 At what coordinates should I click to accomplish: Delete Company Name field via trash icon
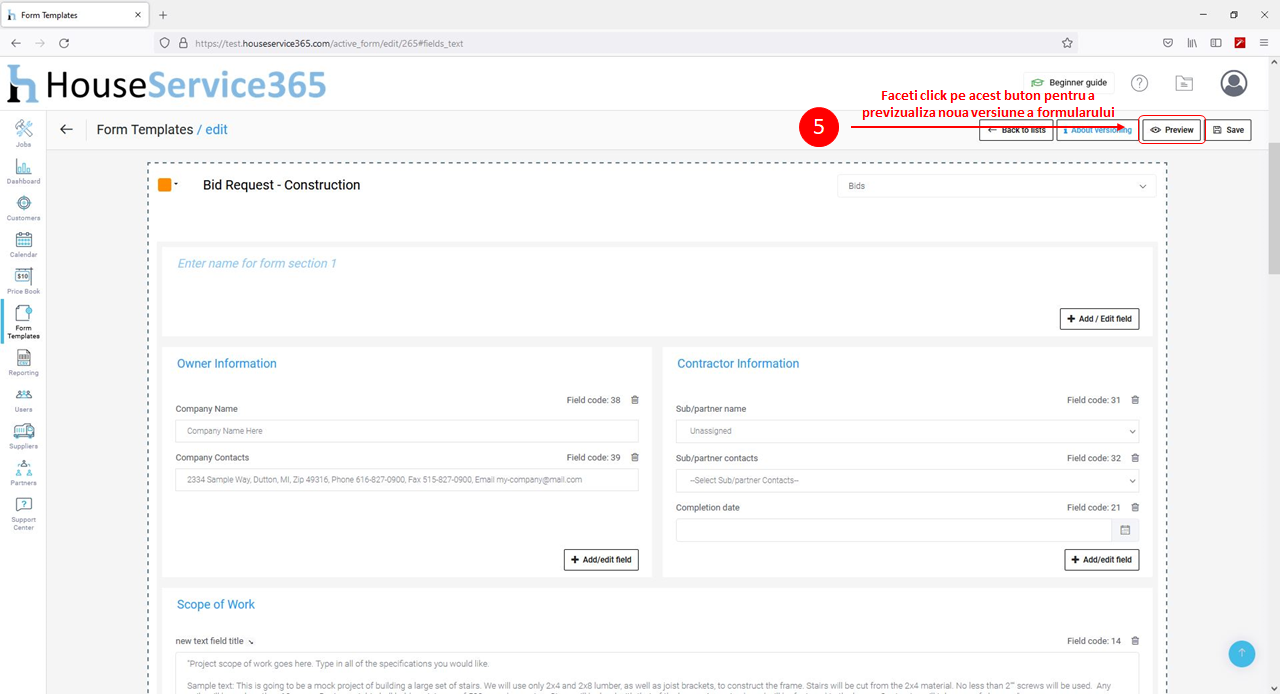[635, 400]
